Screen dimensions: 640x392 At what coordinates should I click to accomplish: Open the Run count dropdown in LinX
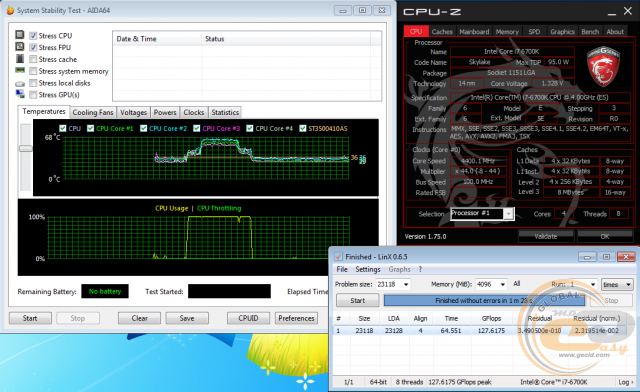tap(593, 284)
